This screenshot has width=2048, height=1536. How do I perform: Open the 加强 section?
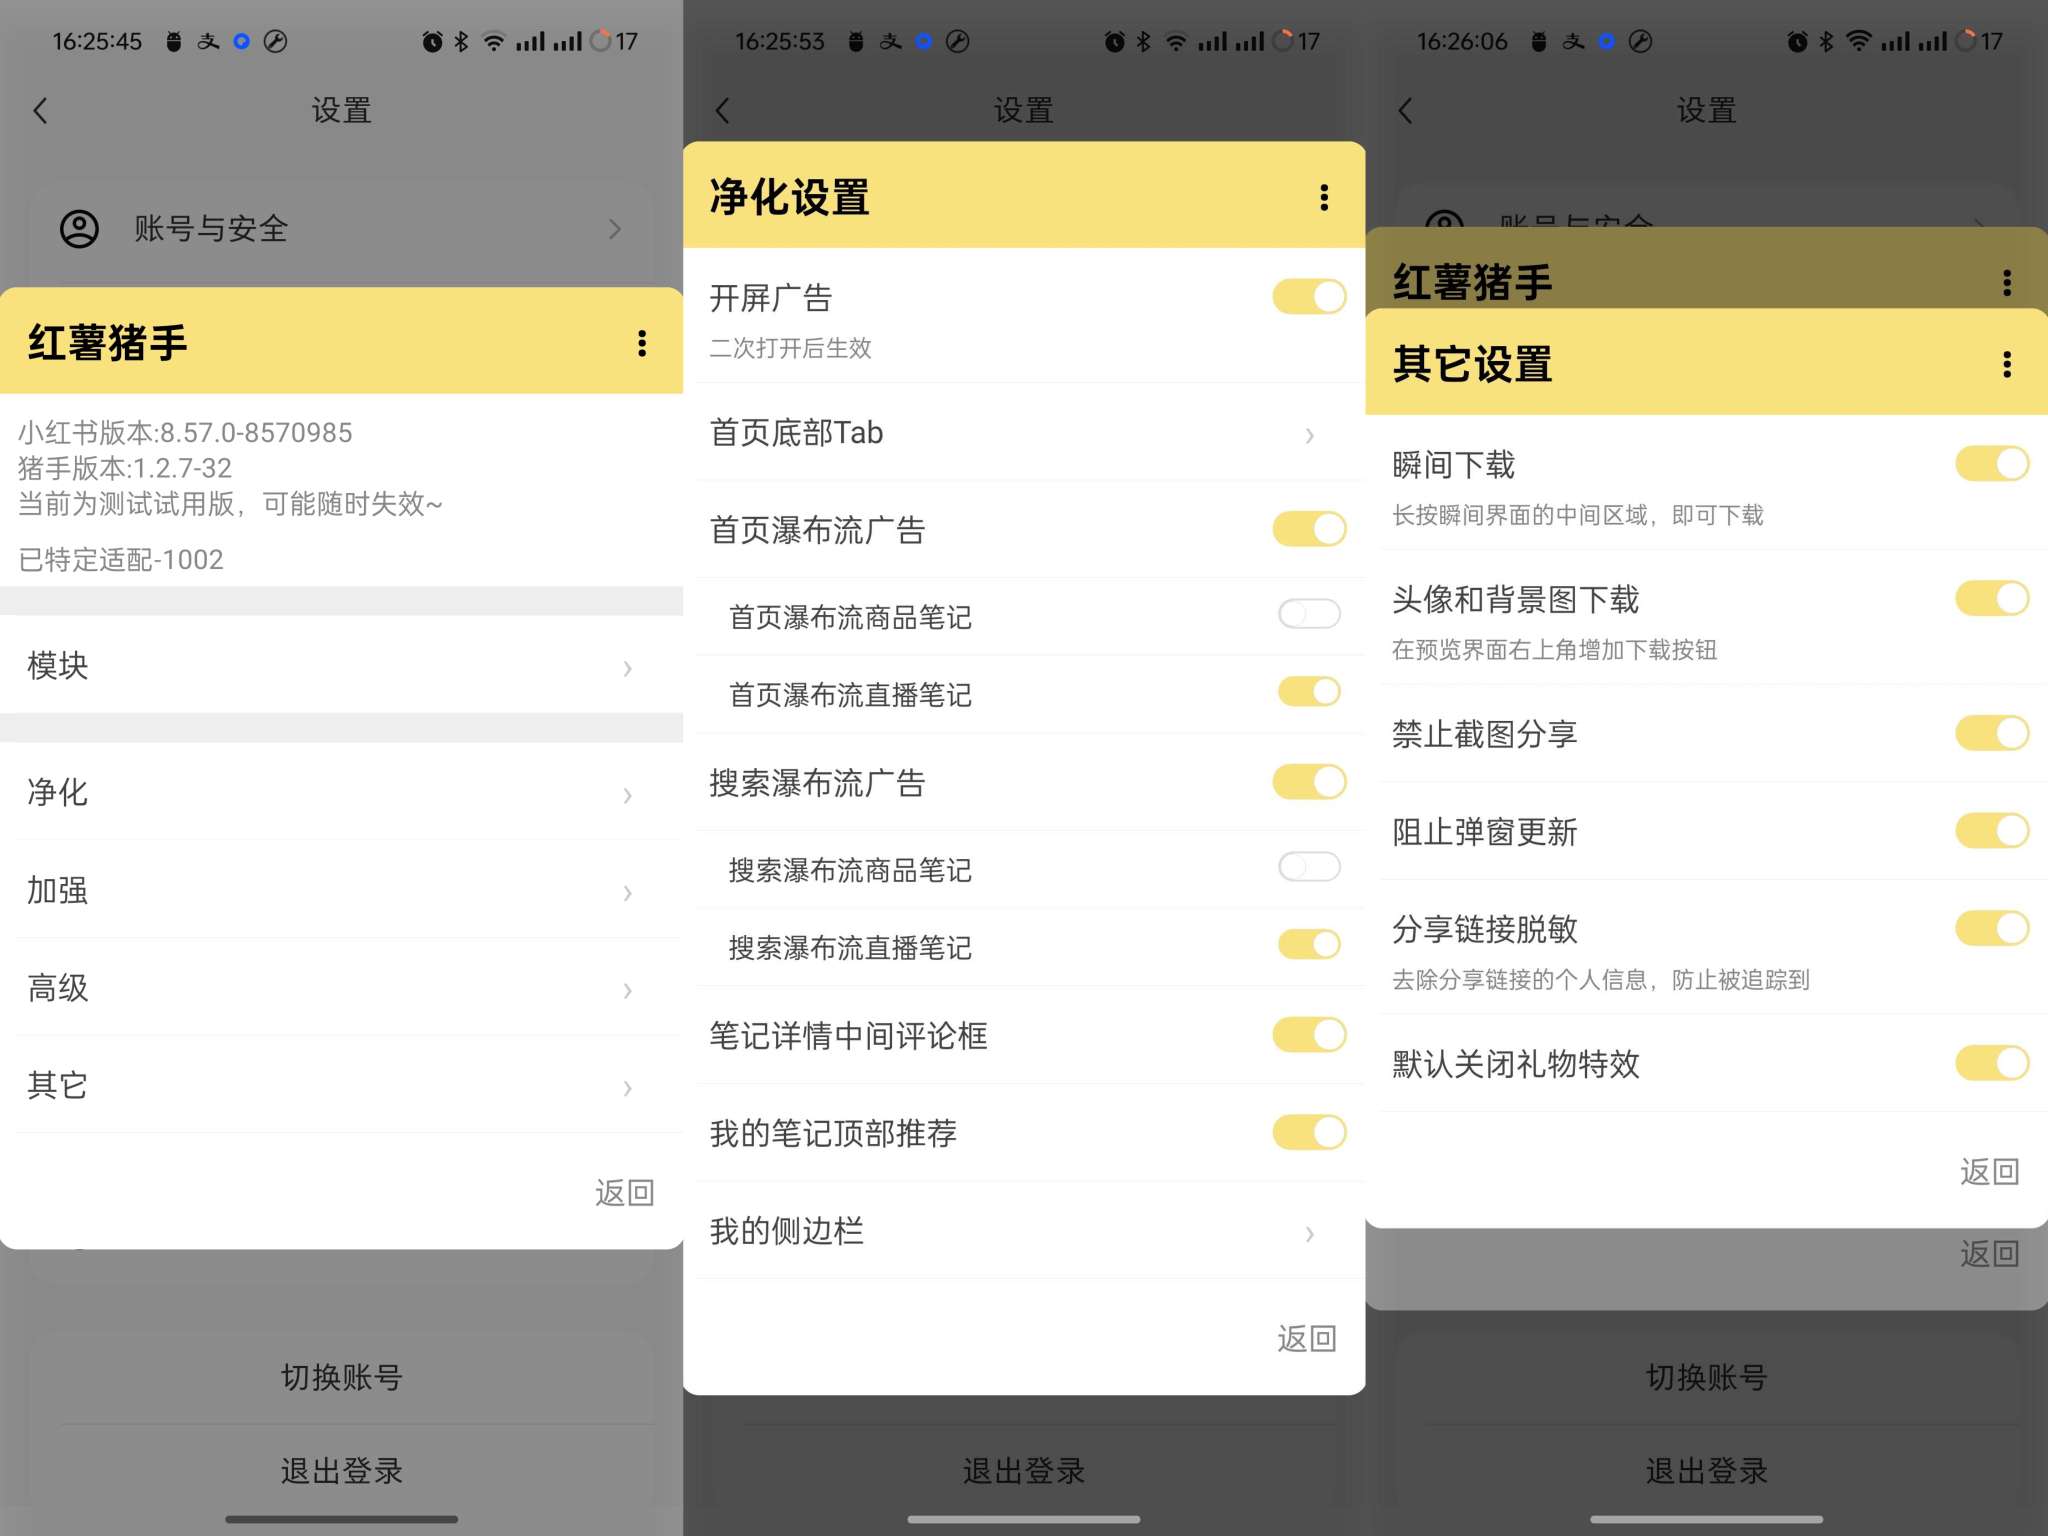341,890
